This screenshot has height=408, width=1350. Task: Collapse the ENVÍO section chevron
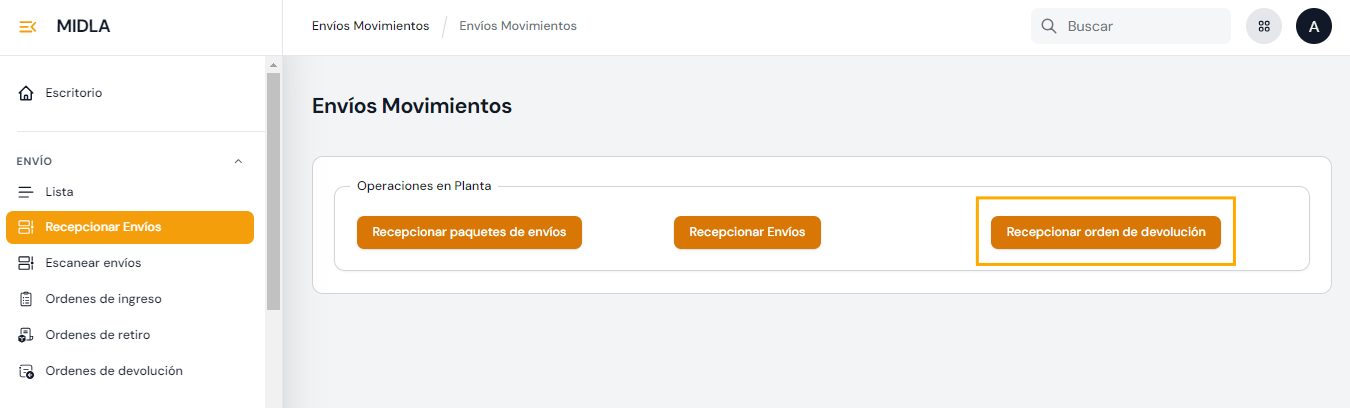[x=238, y=161]
